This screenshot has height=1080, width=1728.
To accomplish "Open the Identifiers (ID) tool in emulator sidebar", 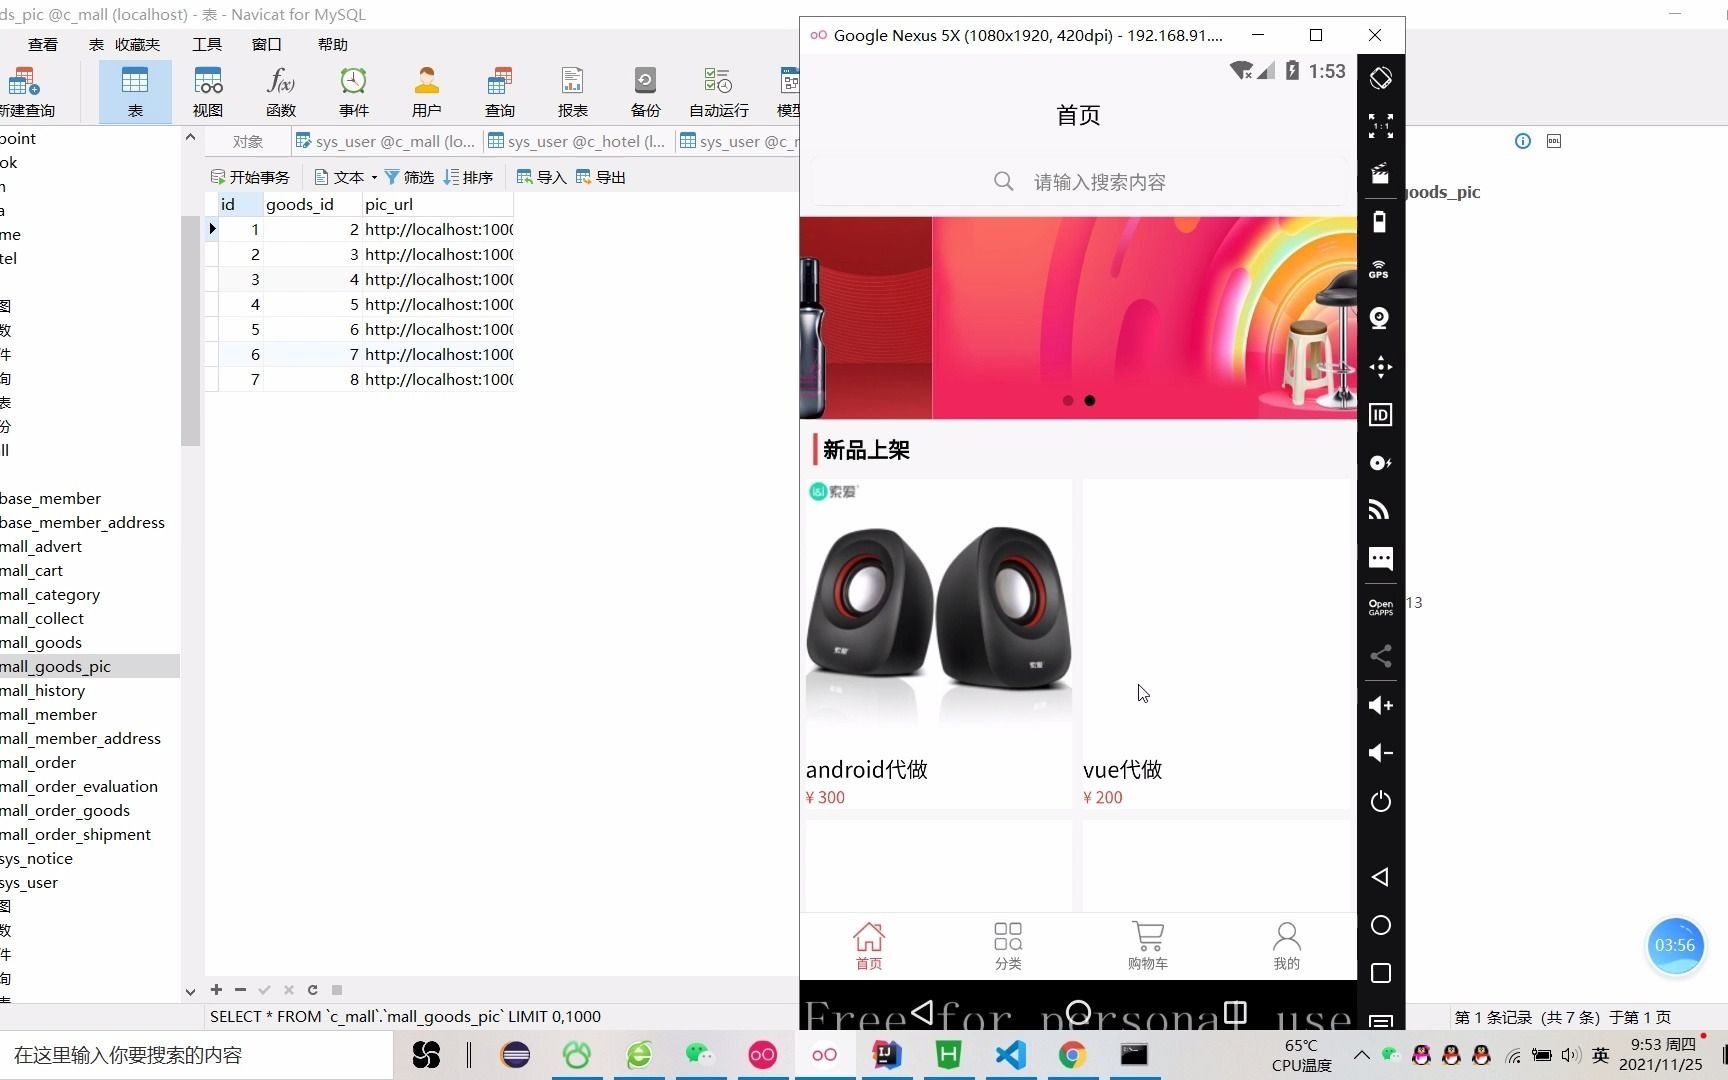I will 1380,414.
